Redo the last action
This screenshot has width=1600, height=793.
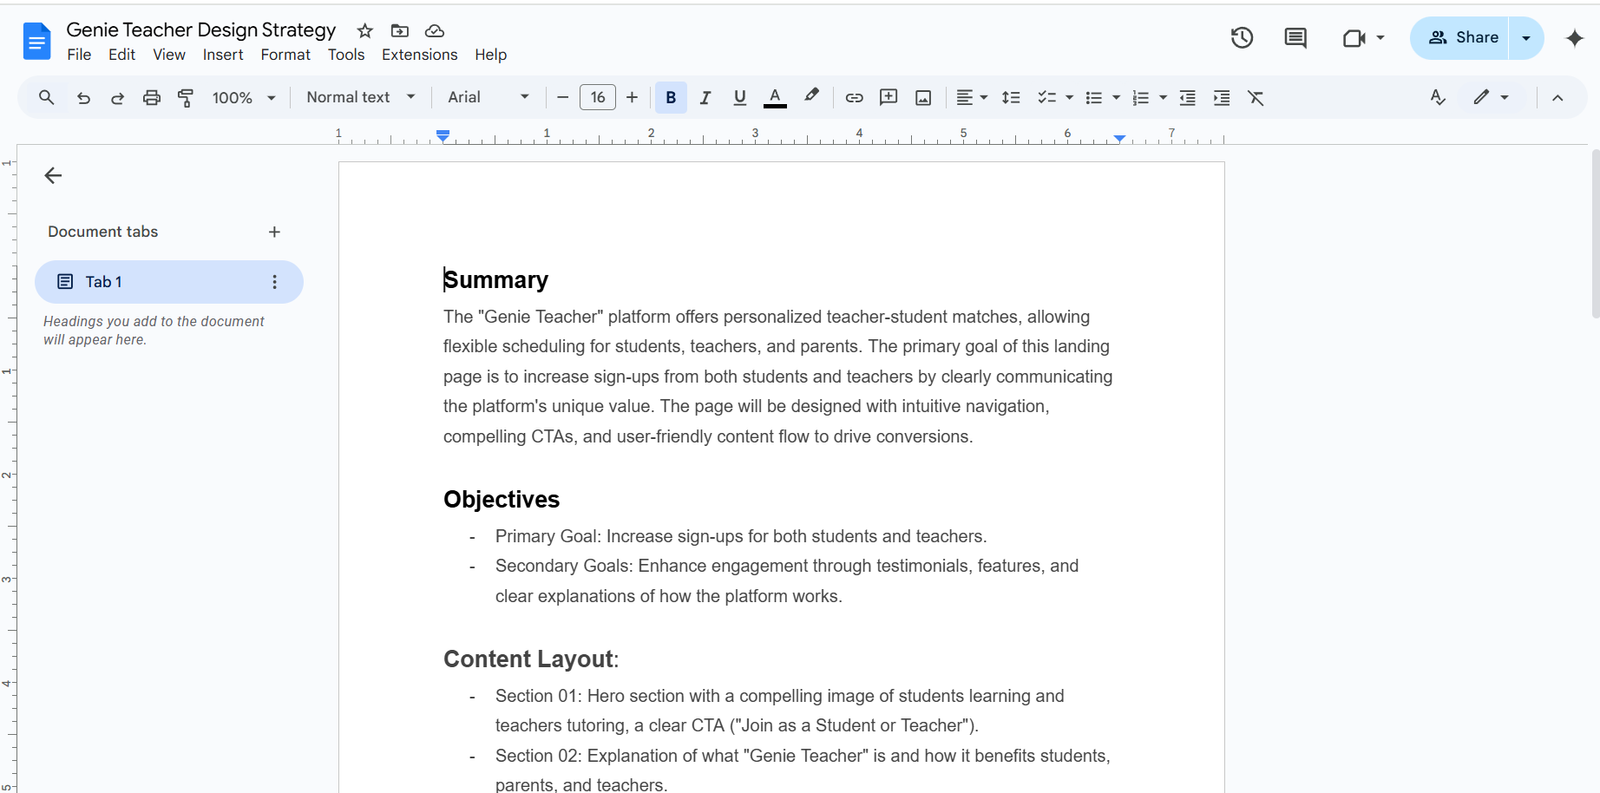tap(117, 97)
